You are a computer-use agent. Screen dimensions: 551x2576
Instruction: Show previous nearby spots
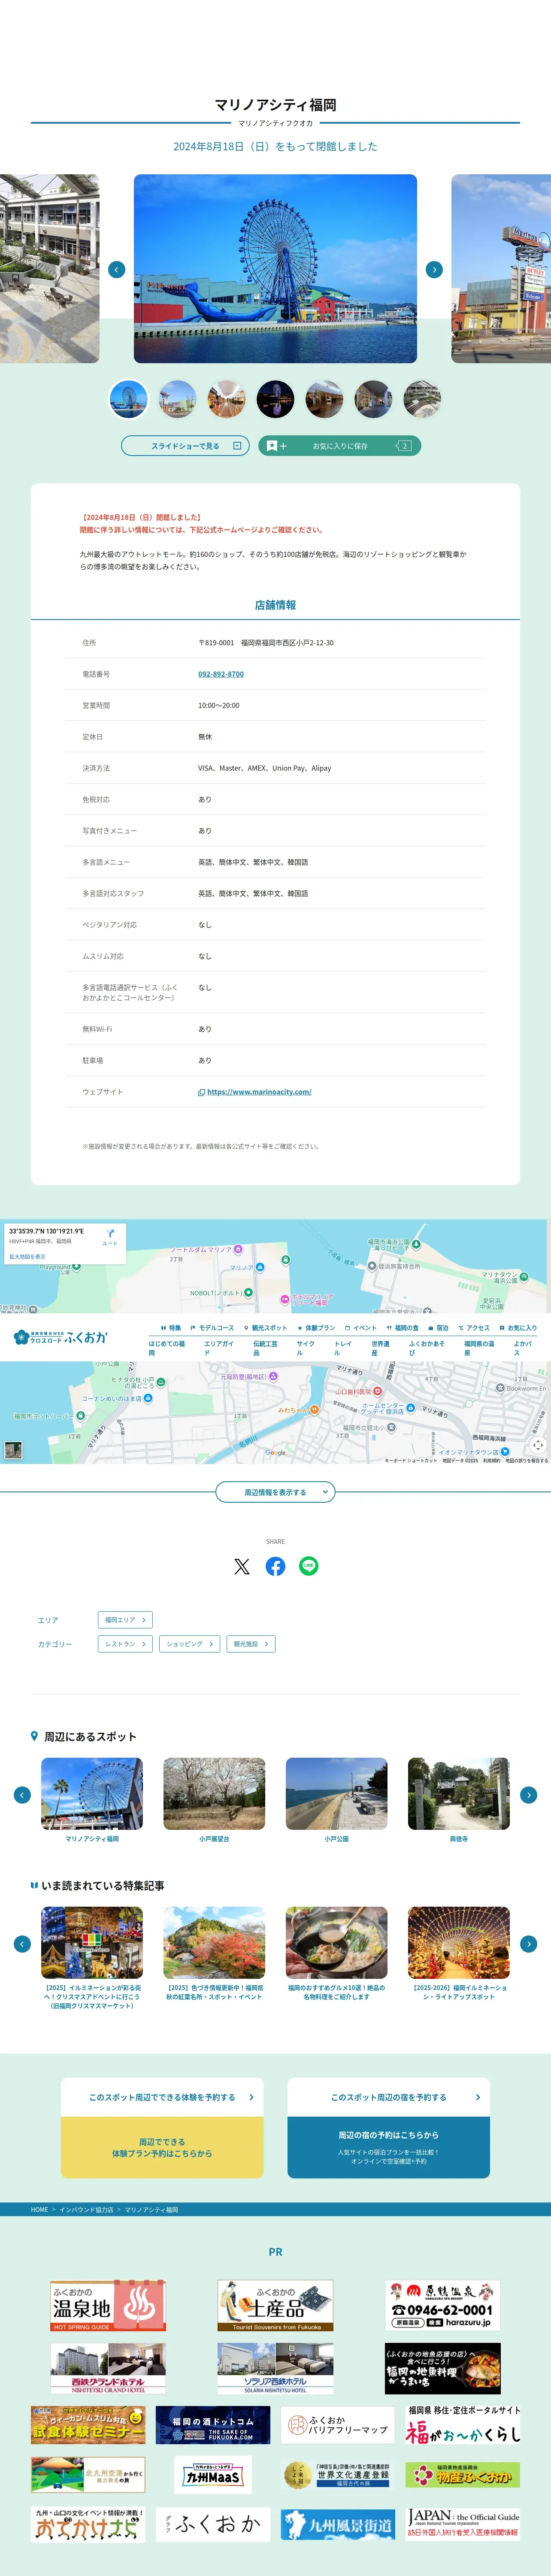point(22,1795)
